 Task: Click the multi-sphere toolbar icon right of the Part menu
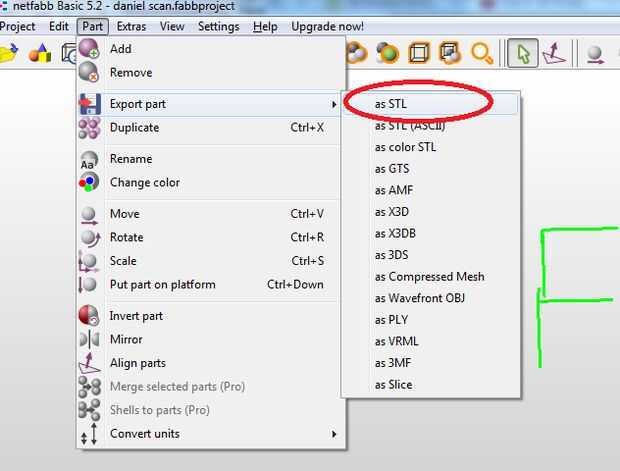pos(357,53)
